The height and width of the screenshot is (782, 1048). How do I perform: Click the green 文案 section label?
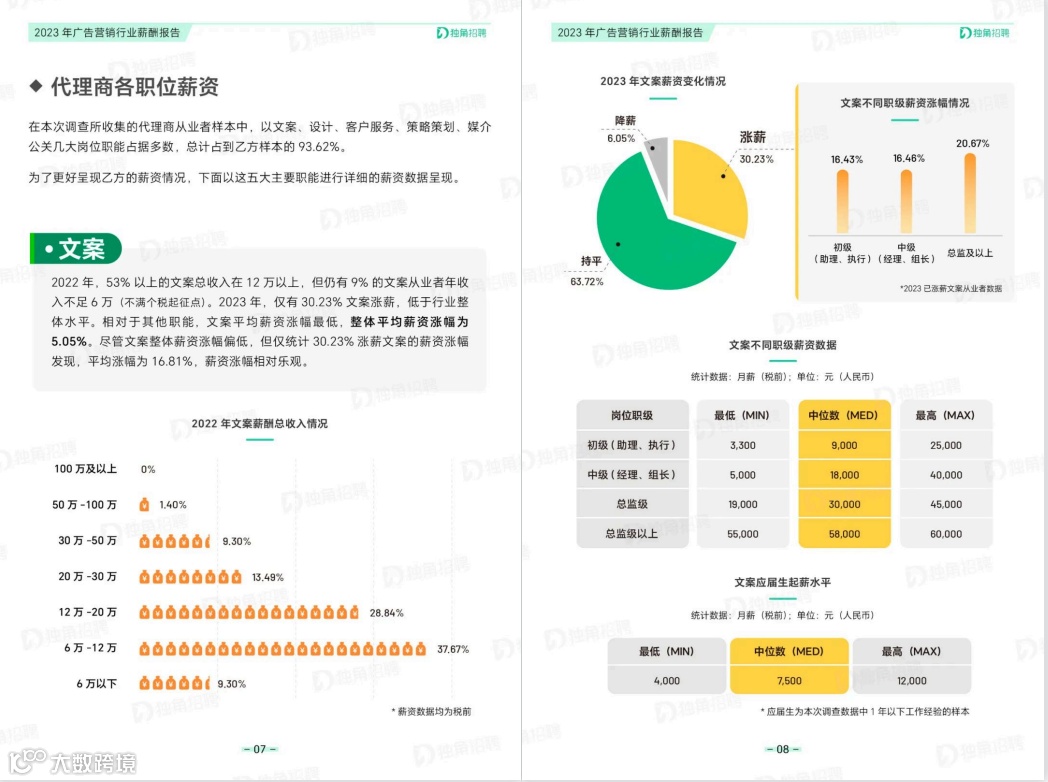point(76,249)
